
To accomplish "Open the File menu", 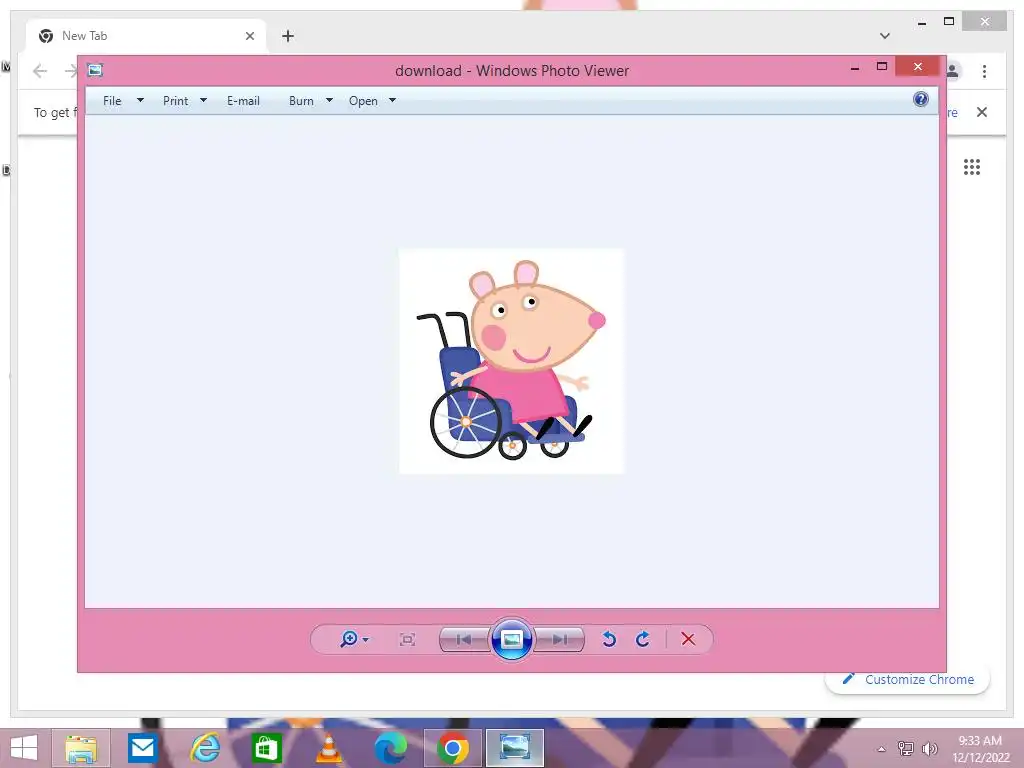I will click(x=112, y=101).
